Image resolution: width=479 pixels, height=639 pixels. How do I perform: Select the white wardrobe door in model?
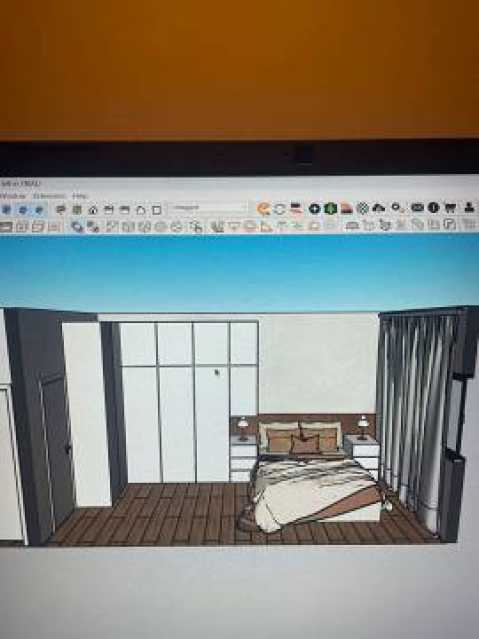[177, 424]
